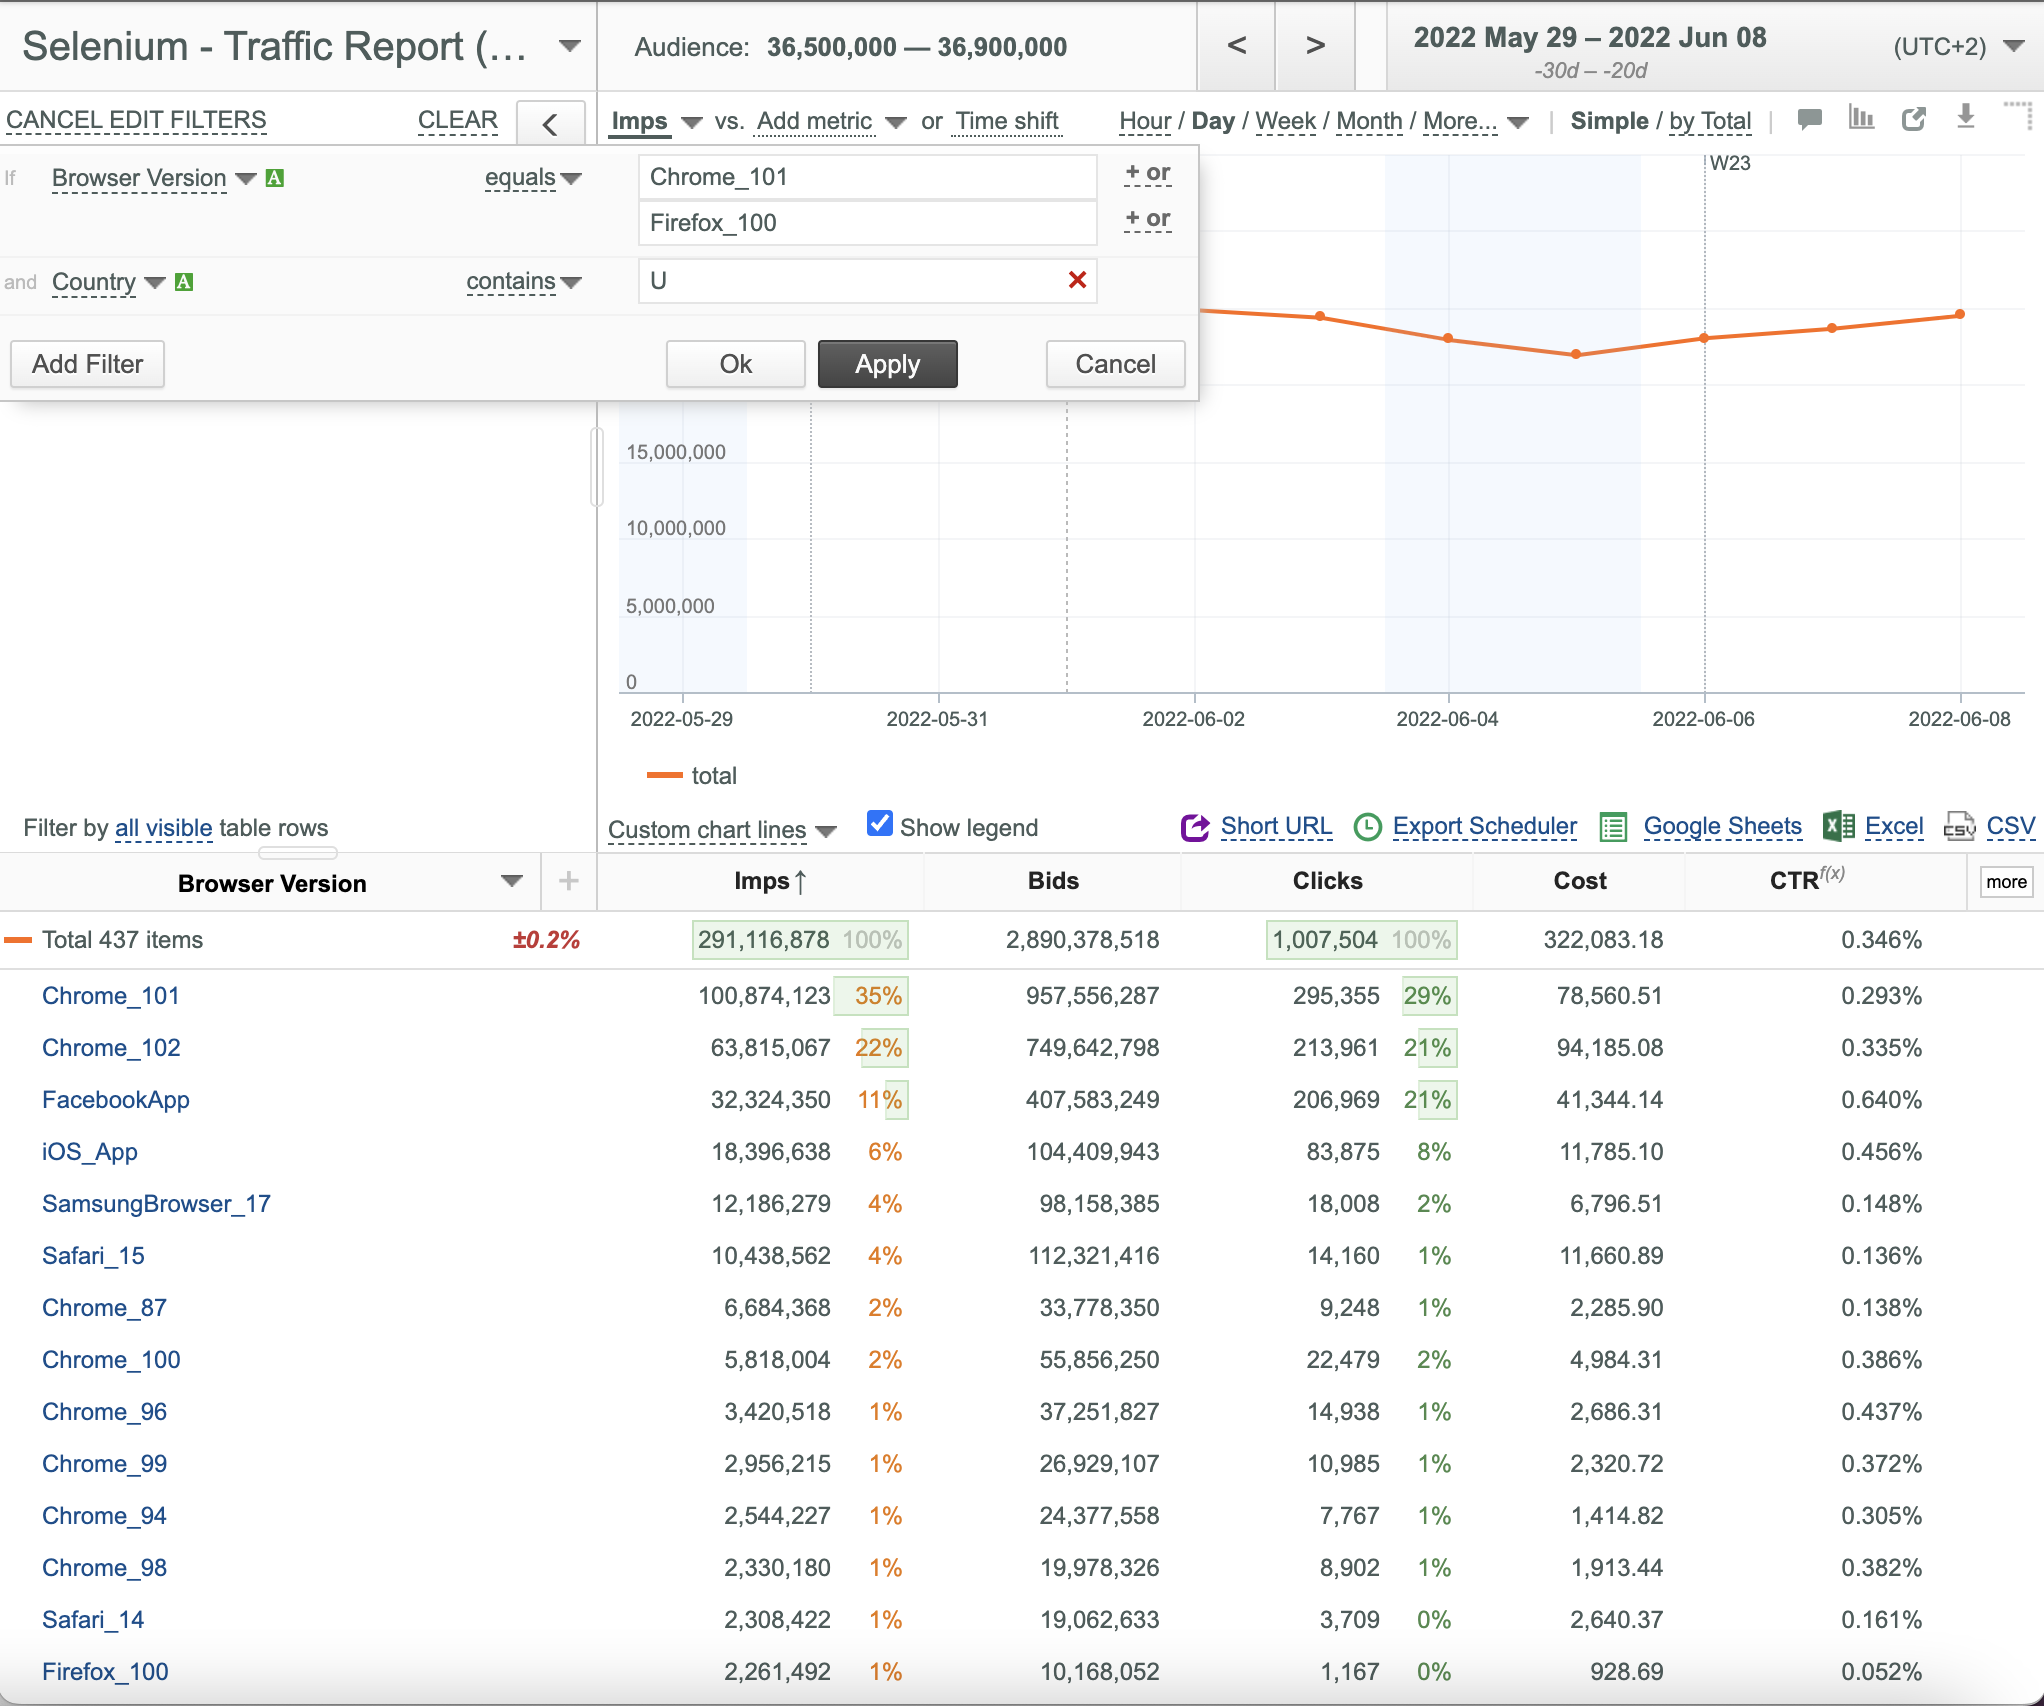Open the report title dropdown
The width and height of the screenshot is (2044, 1706).
pos(570,46)
